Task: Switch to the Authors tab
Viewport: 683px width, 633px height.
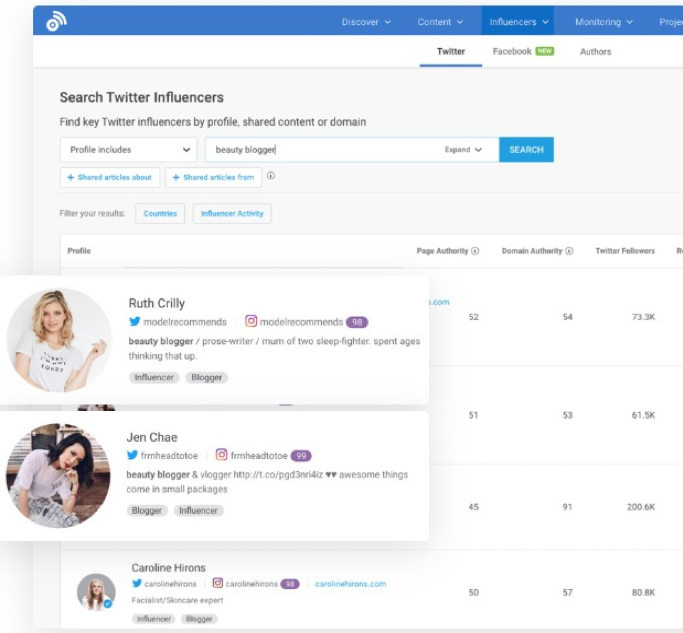Action: (x=595, y=52)
